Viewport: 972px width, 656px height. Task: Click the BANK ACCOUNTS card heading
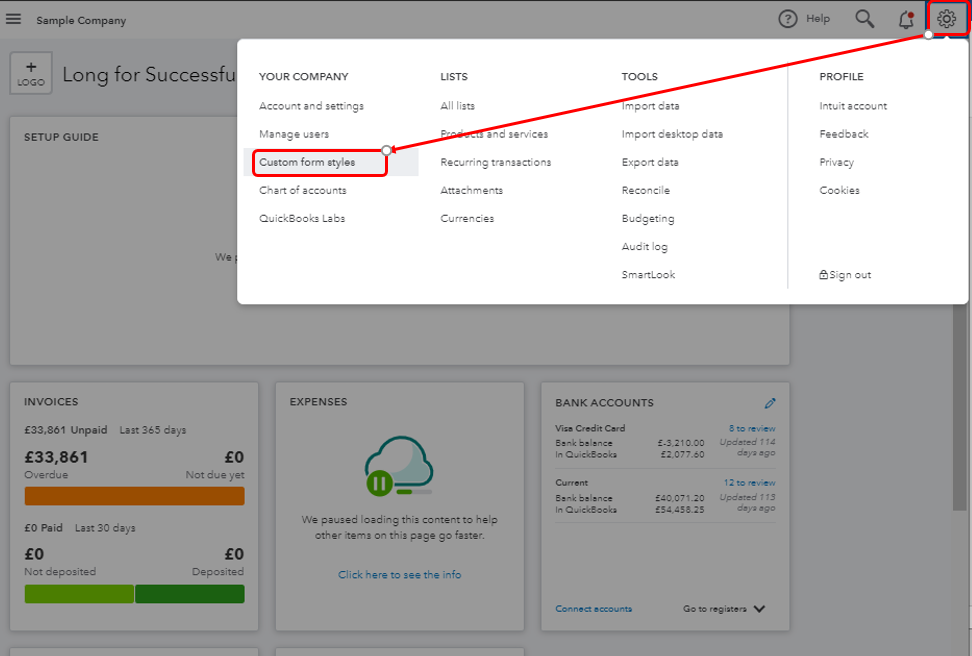coord(604,403)
